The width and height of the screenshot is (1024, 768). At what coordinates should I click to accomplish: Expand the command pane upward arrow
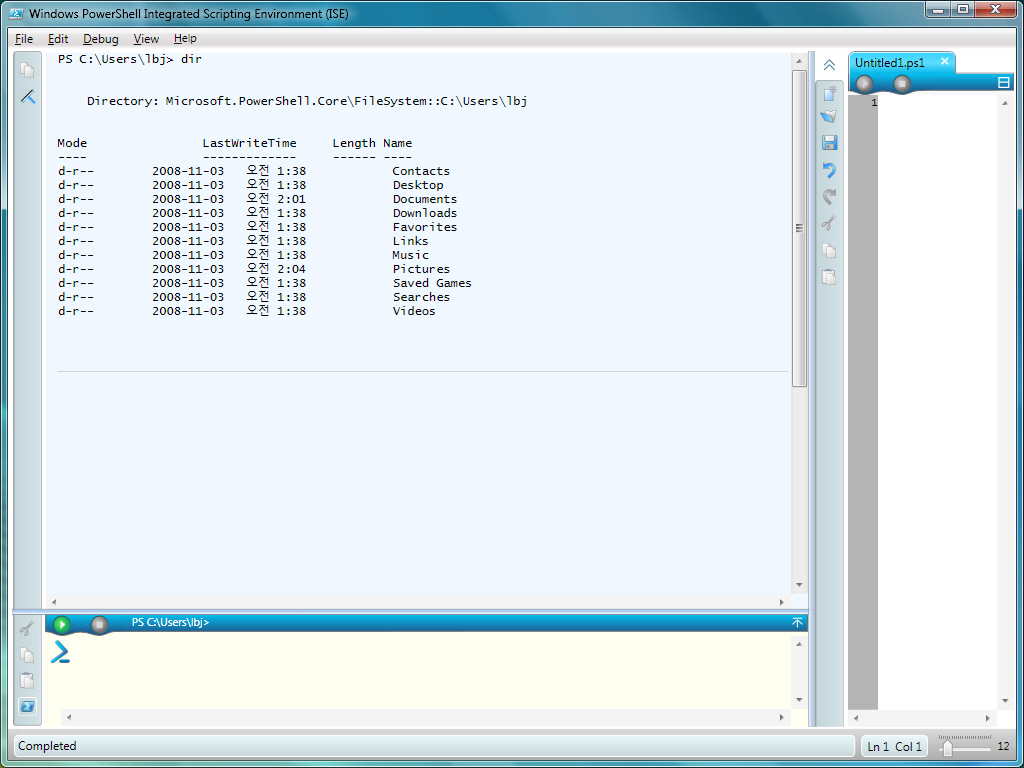pyautogui.click(x=797, y=623)
